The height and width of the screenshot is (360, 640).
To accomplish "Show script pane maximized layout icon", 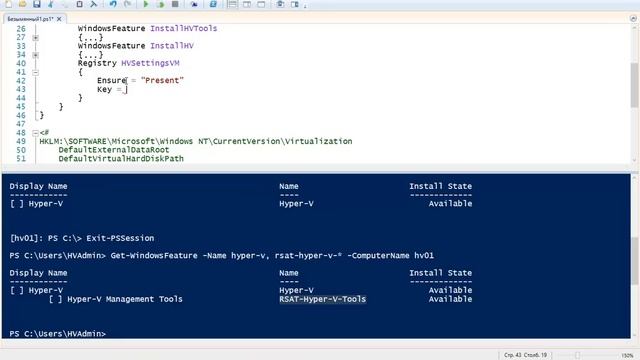I will (x=261, y=4).
